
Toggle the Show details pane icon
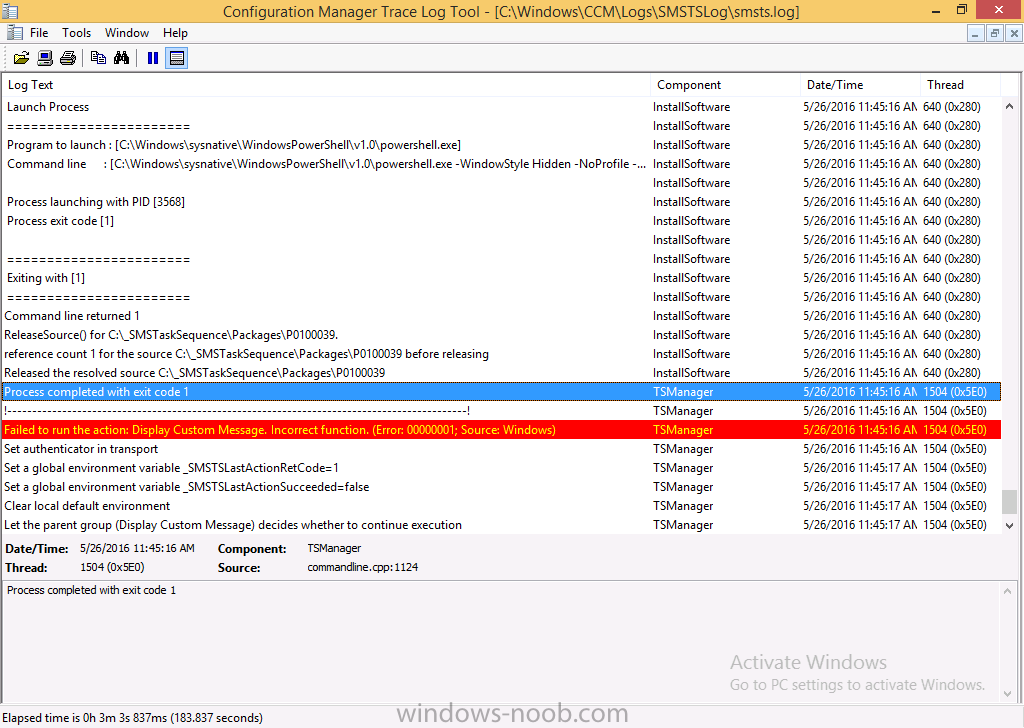click(x=176, y=58)
